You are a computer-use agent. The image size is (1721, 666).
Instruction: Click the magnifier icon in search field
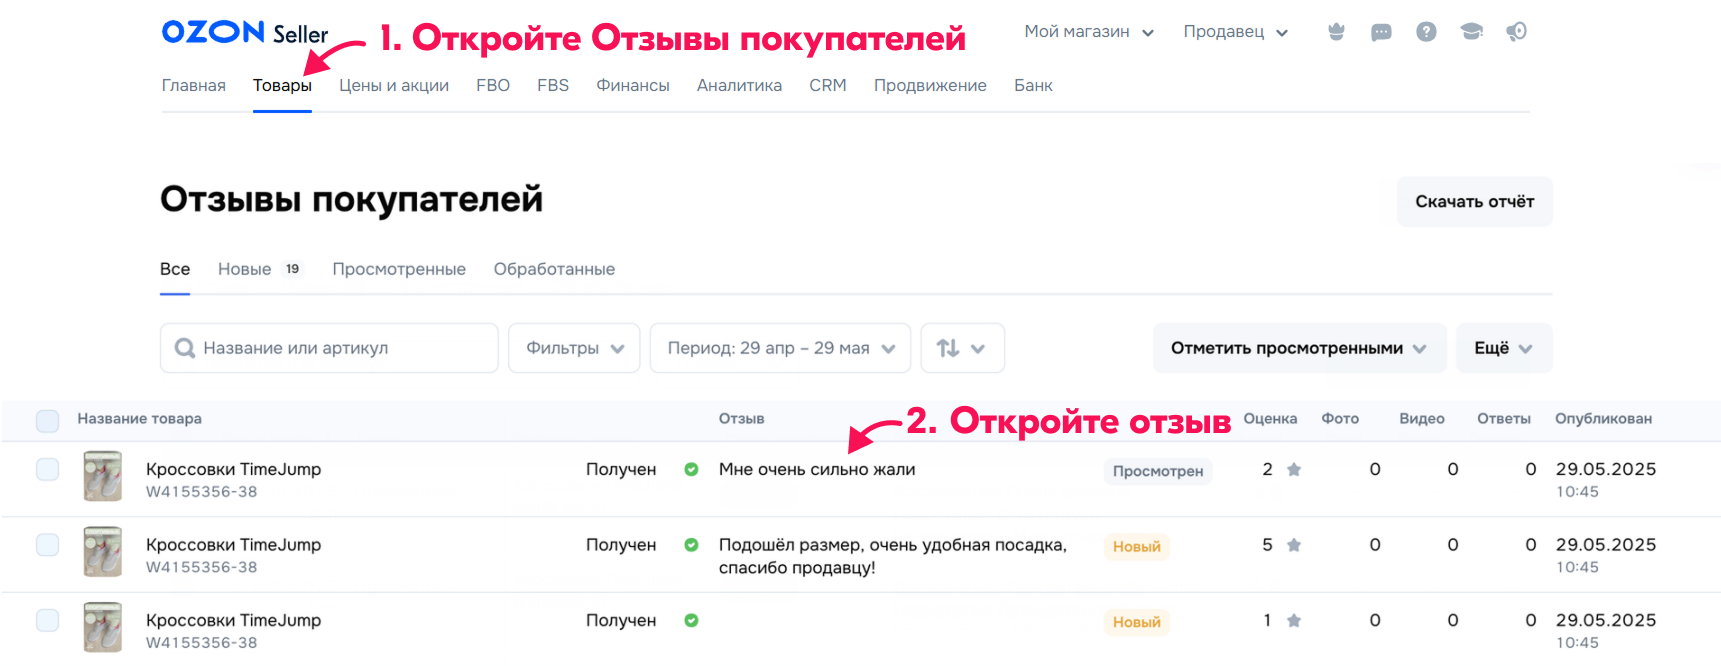coord(186,348)
